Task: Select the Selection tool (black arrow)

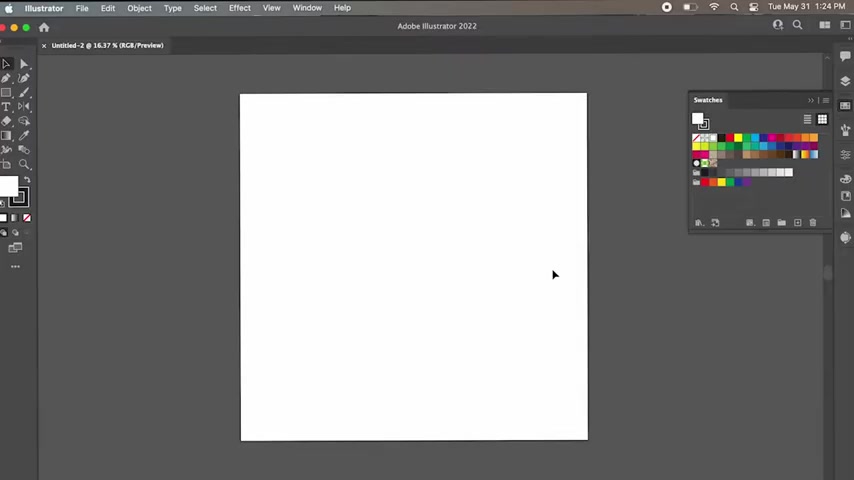Action: click(6, 64)
